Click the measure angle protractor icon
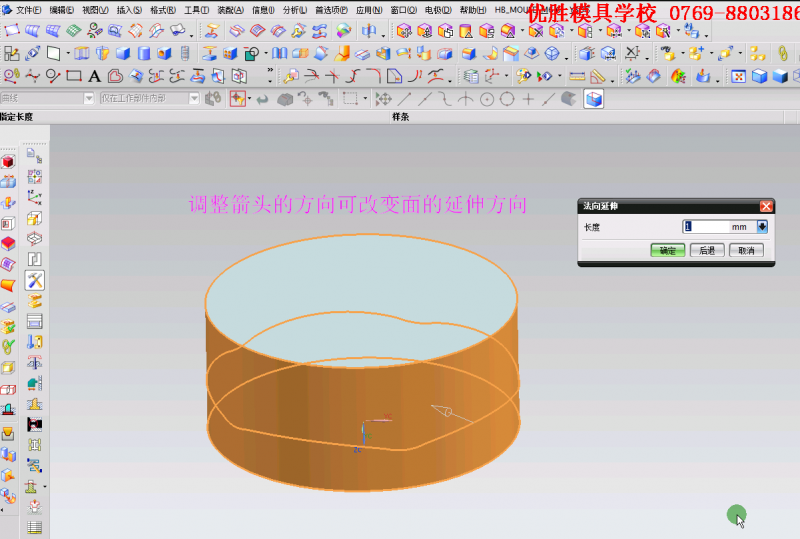The height and width of the screenshot is (539, 800). click(597, 77)
